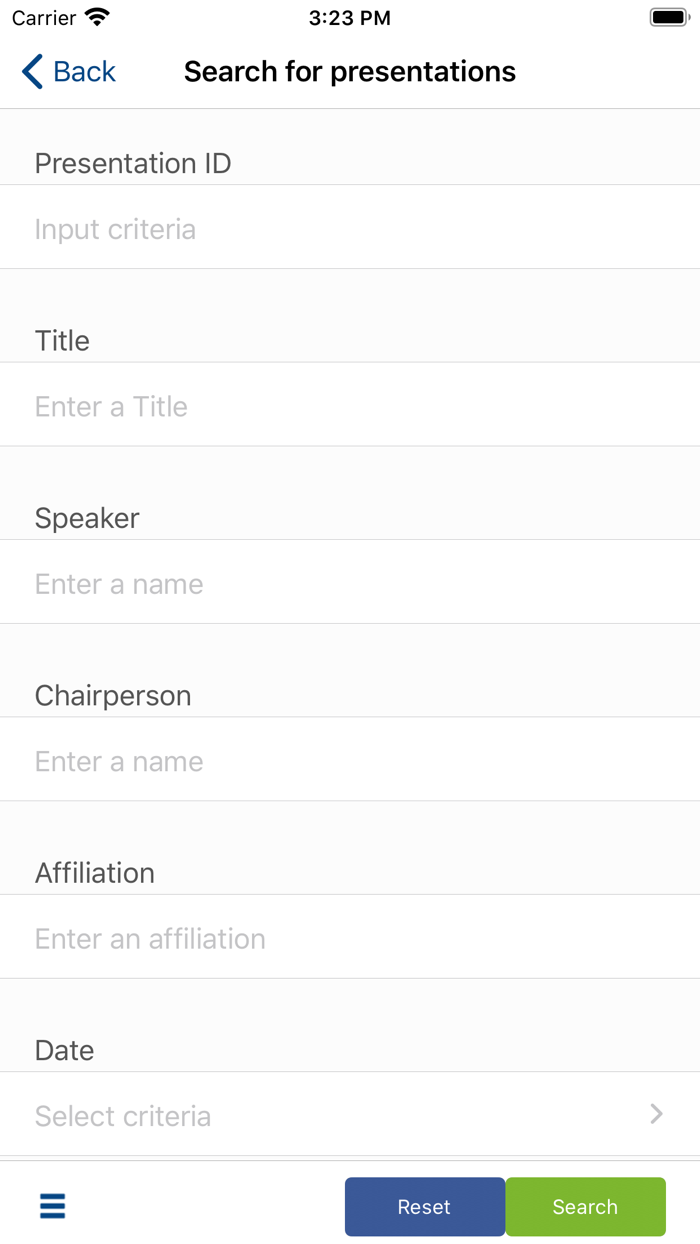Tap the Back chevron arrow icon
The height and width of the screenshot is (1244, 700).
point(32,72)
